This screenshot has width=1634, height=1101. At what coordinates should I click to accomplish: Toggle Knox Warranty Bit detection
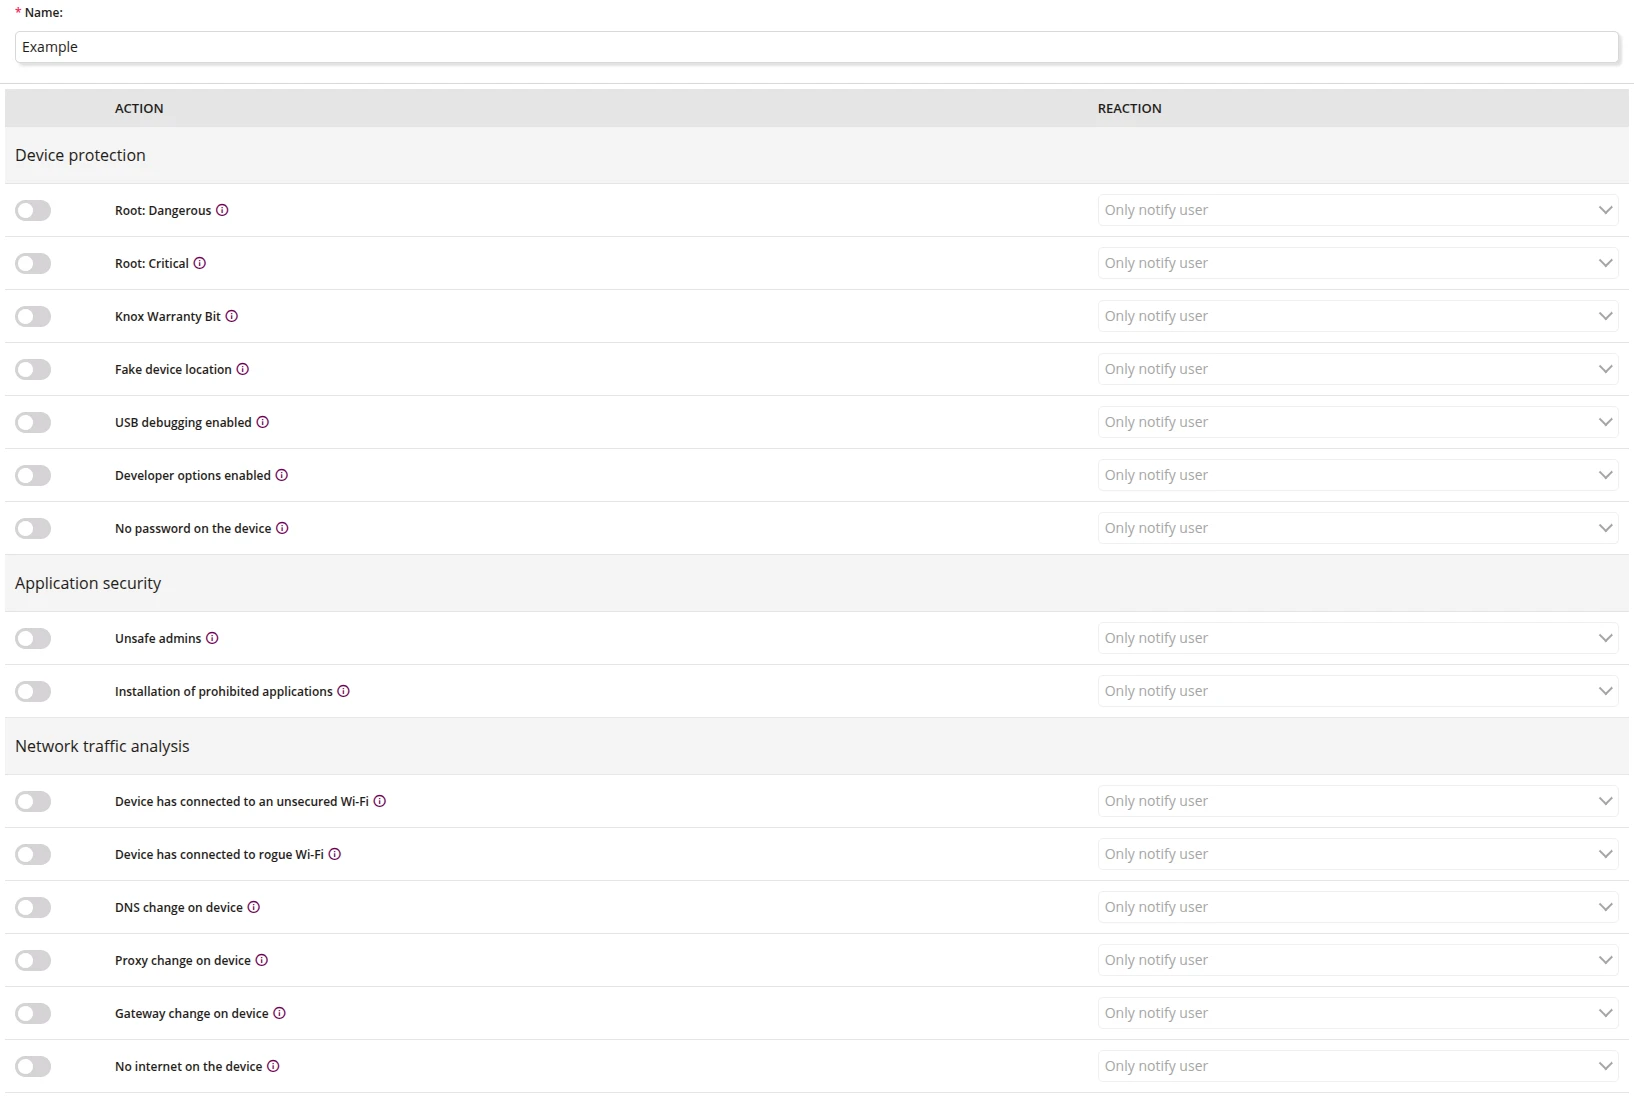coord(33,316)
